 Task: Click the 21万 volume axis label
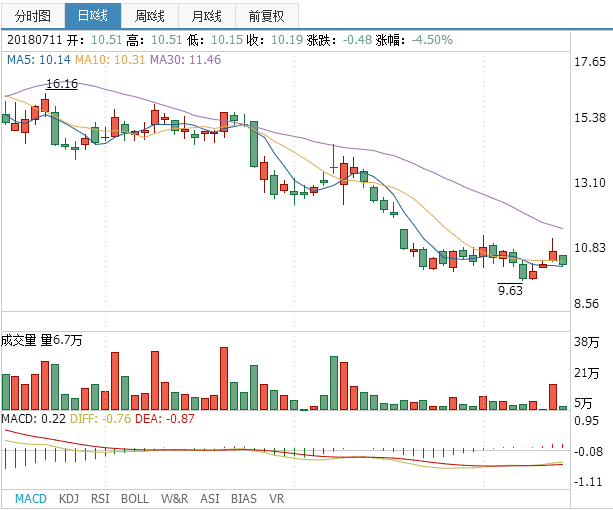click(x=586, y=373)
